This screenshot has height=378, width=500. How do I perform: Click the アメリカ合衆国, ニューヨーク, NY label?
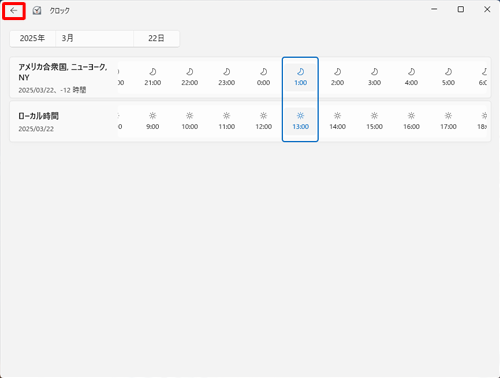tap(63, 72)
